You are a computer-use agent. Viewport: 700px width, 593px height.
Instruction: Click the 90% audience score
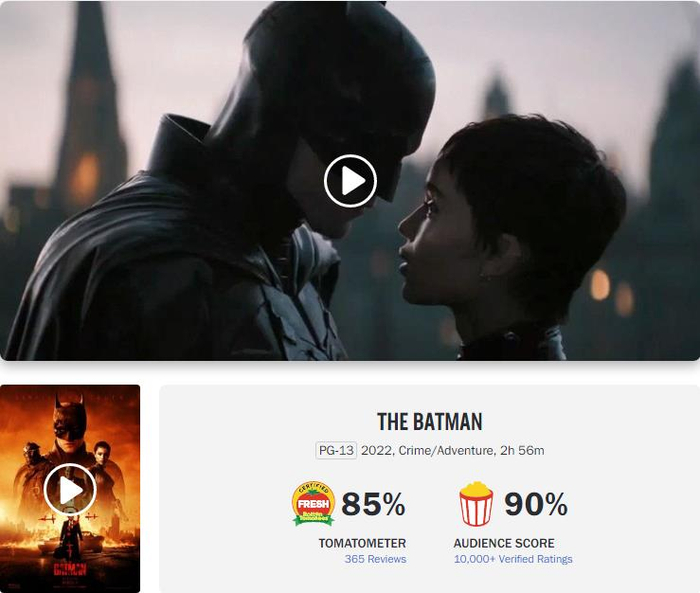[536, 504]
